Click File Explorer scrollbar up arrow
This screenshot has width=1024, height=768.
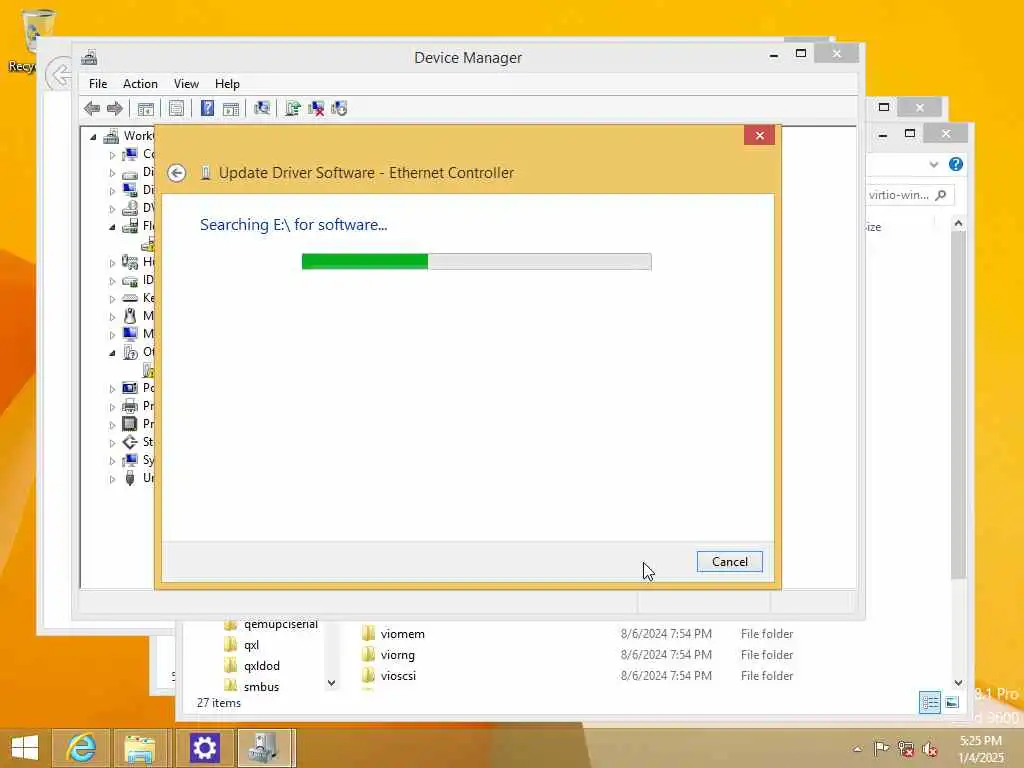[958, 223]
